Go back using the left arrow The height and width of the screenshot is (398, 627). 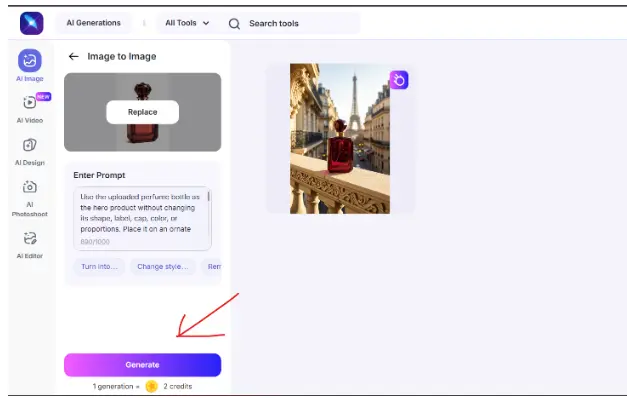pos(74,56)
